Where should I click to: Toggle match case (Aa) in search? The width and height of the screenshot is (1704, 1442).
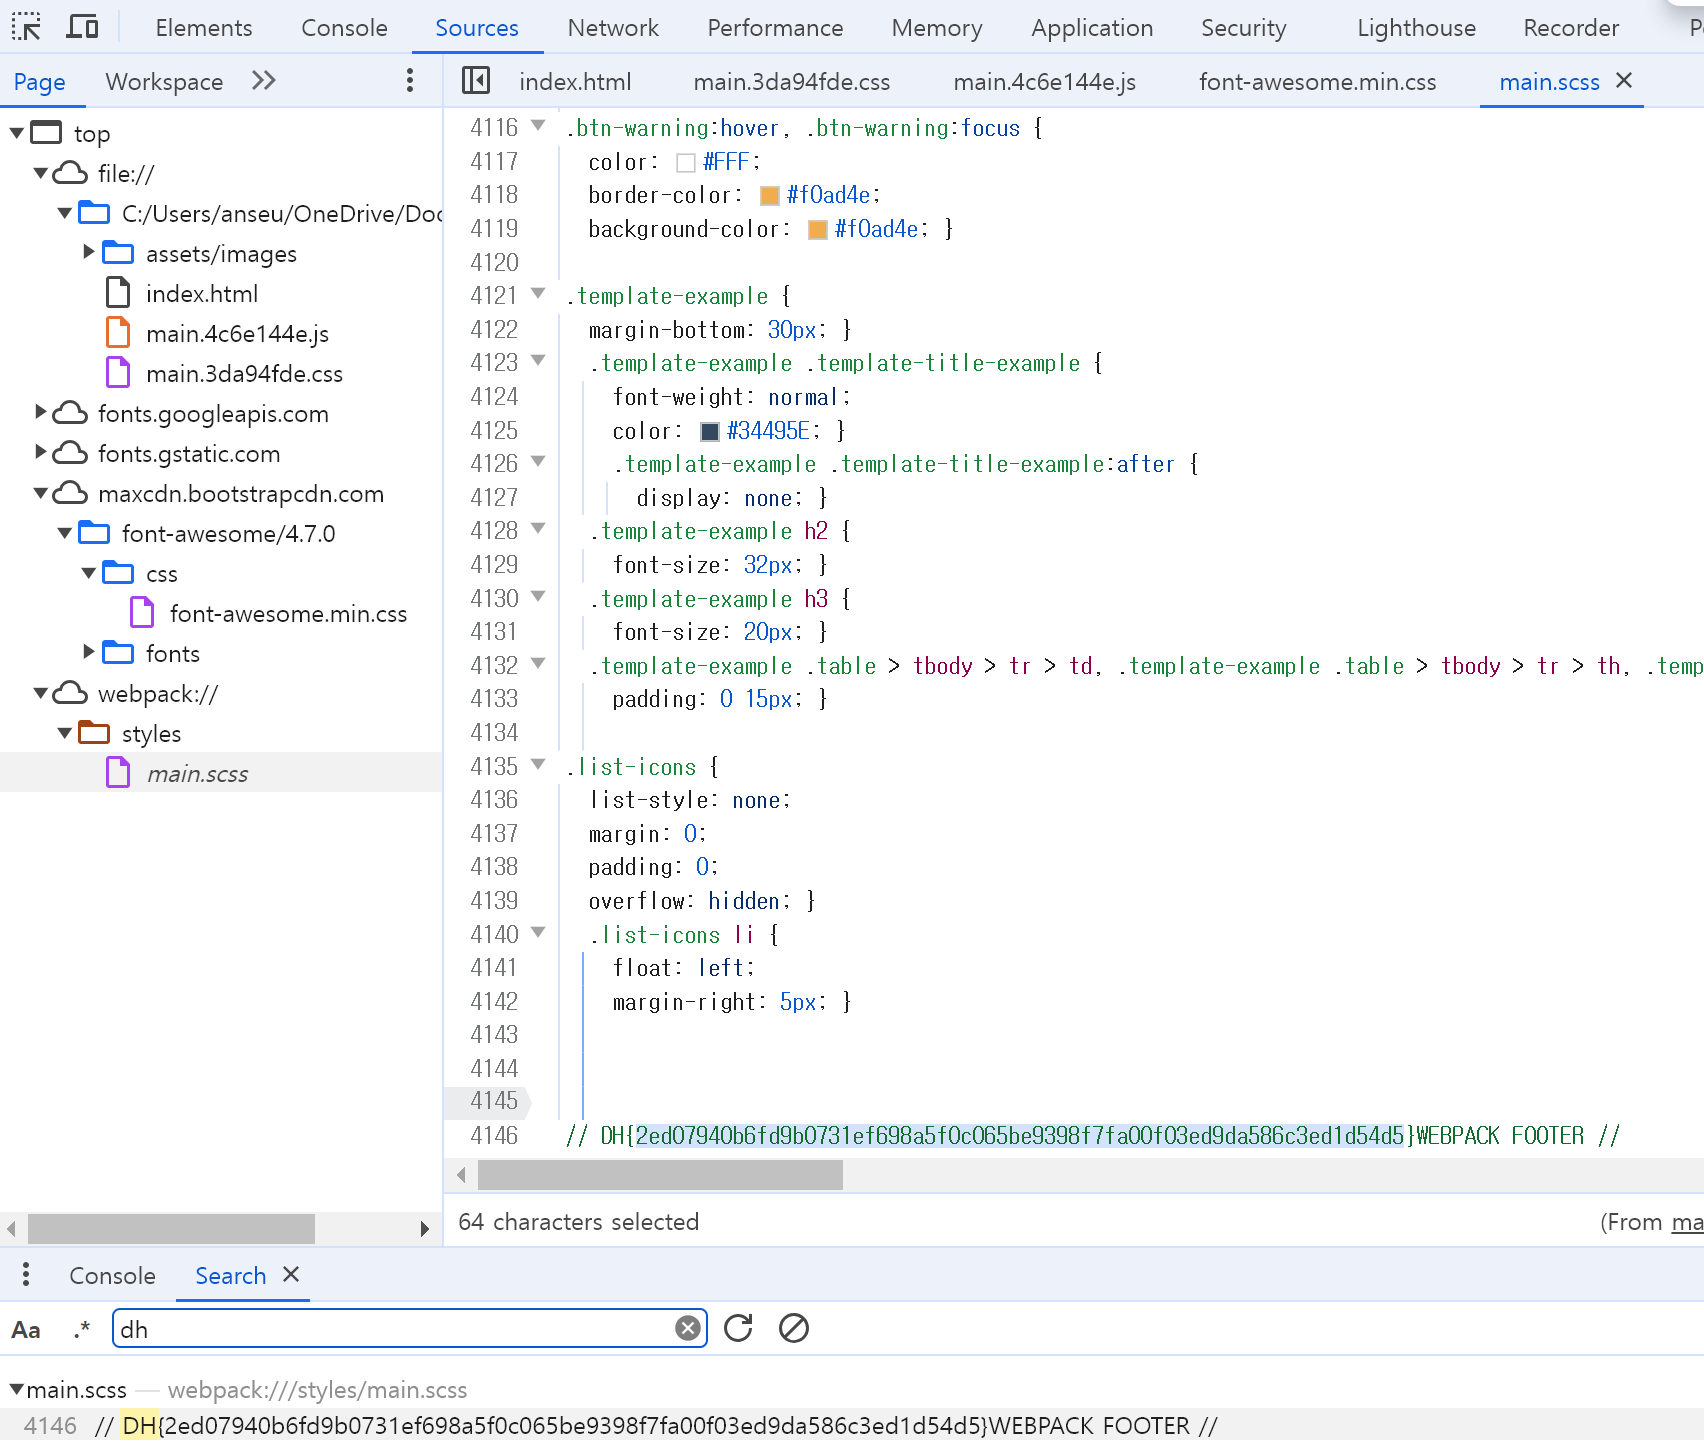tap(26, 1330)
